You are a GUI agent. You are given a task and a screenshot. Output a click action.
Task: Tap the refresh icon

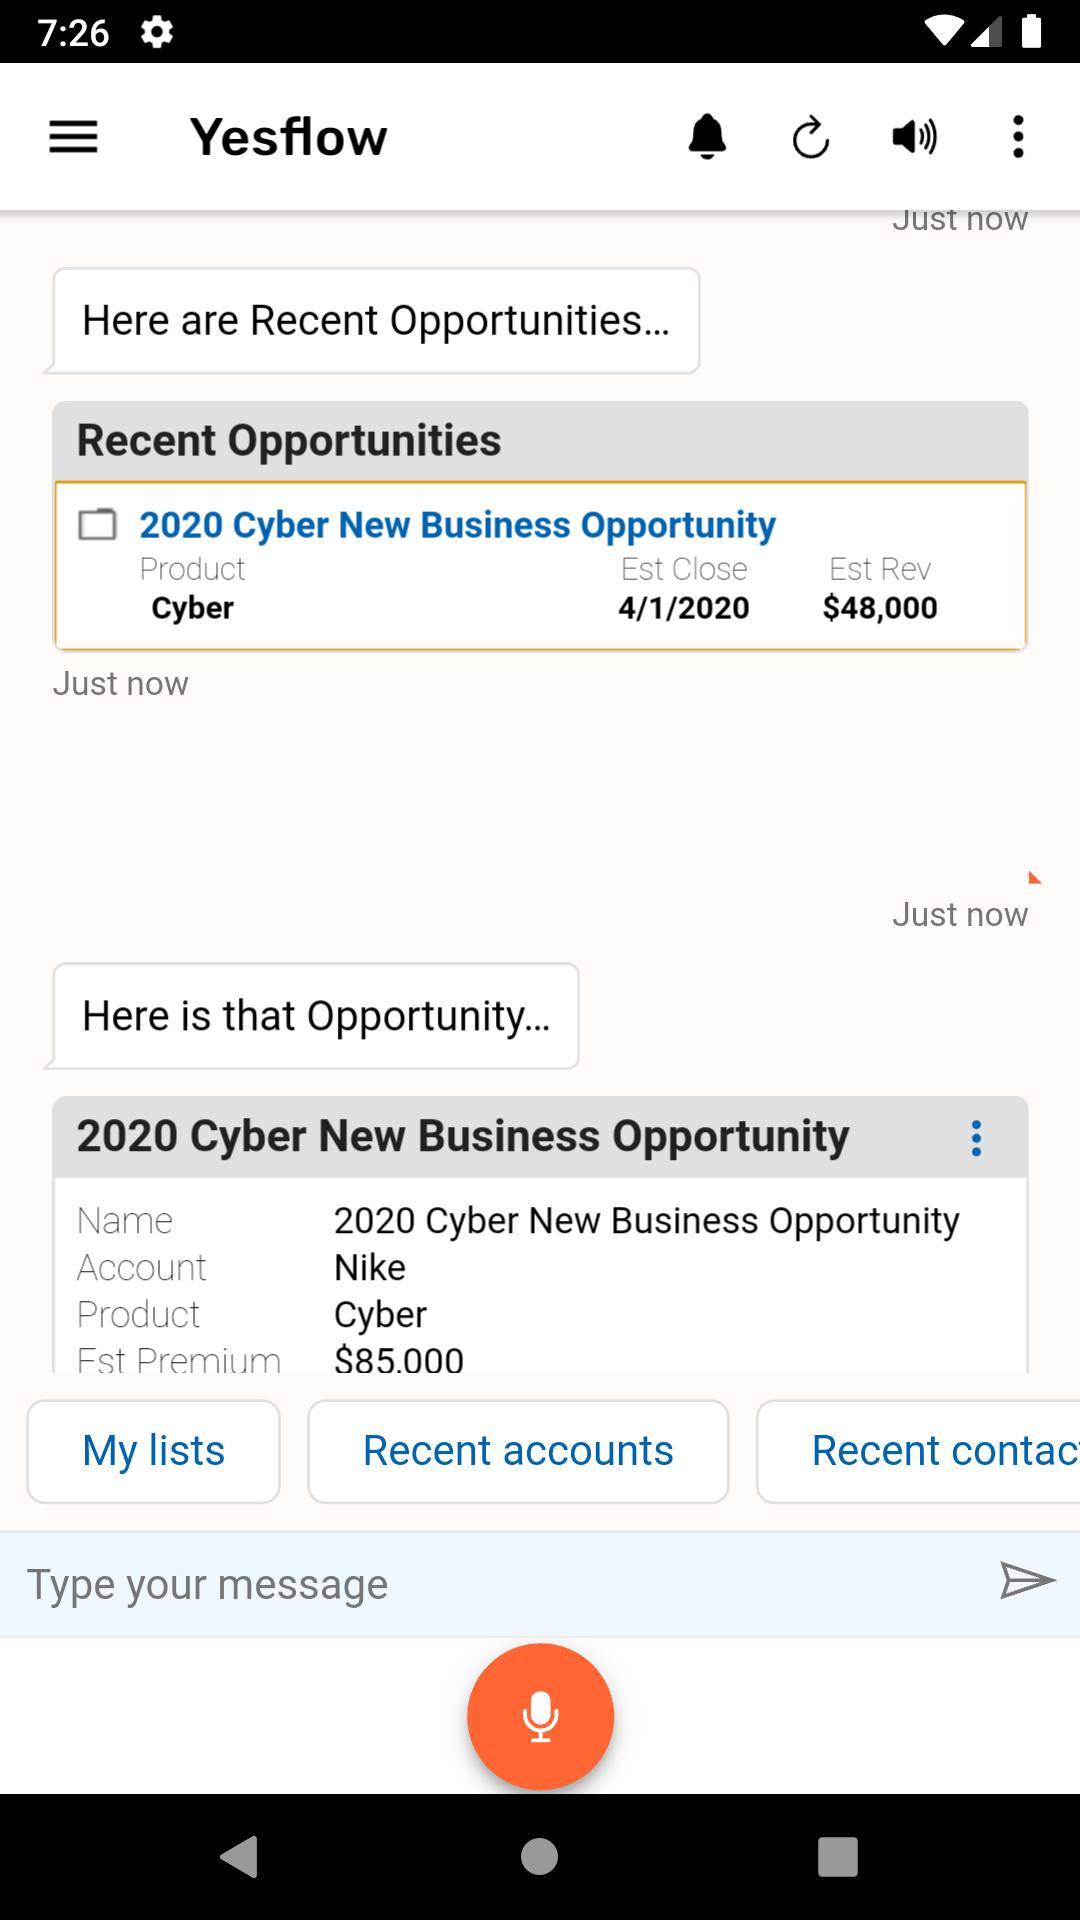coord(811,137)
